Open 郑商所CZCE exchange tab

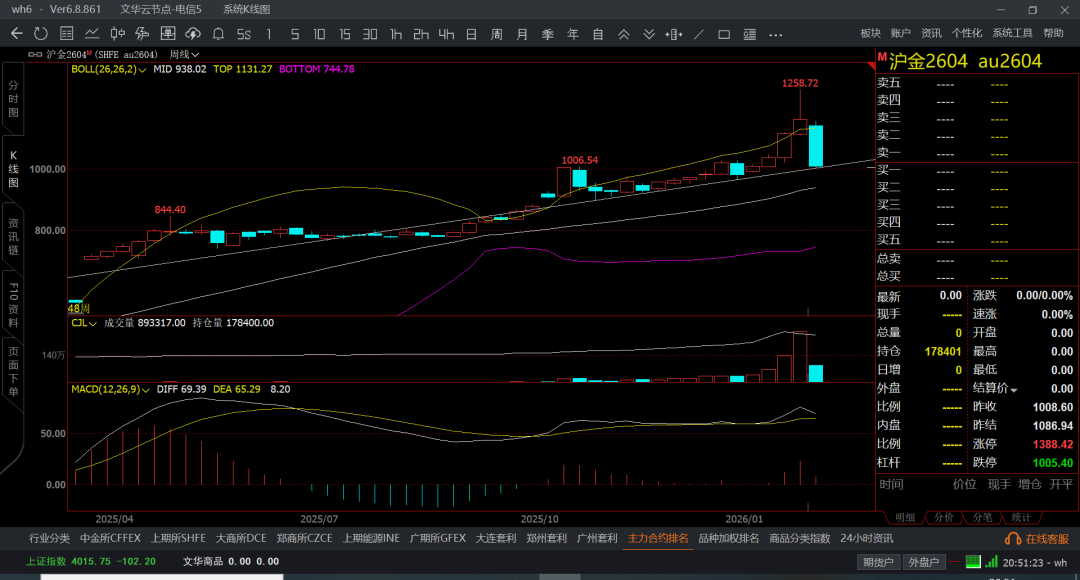pyautogui.click(x=304, y=538)
